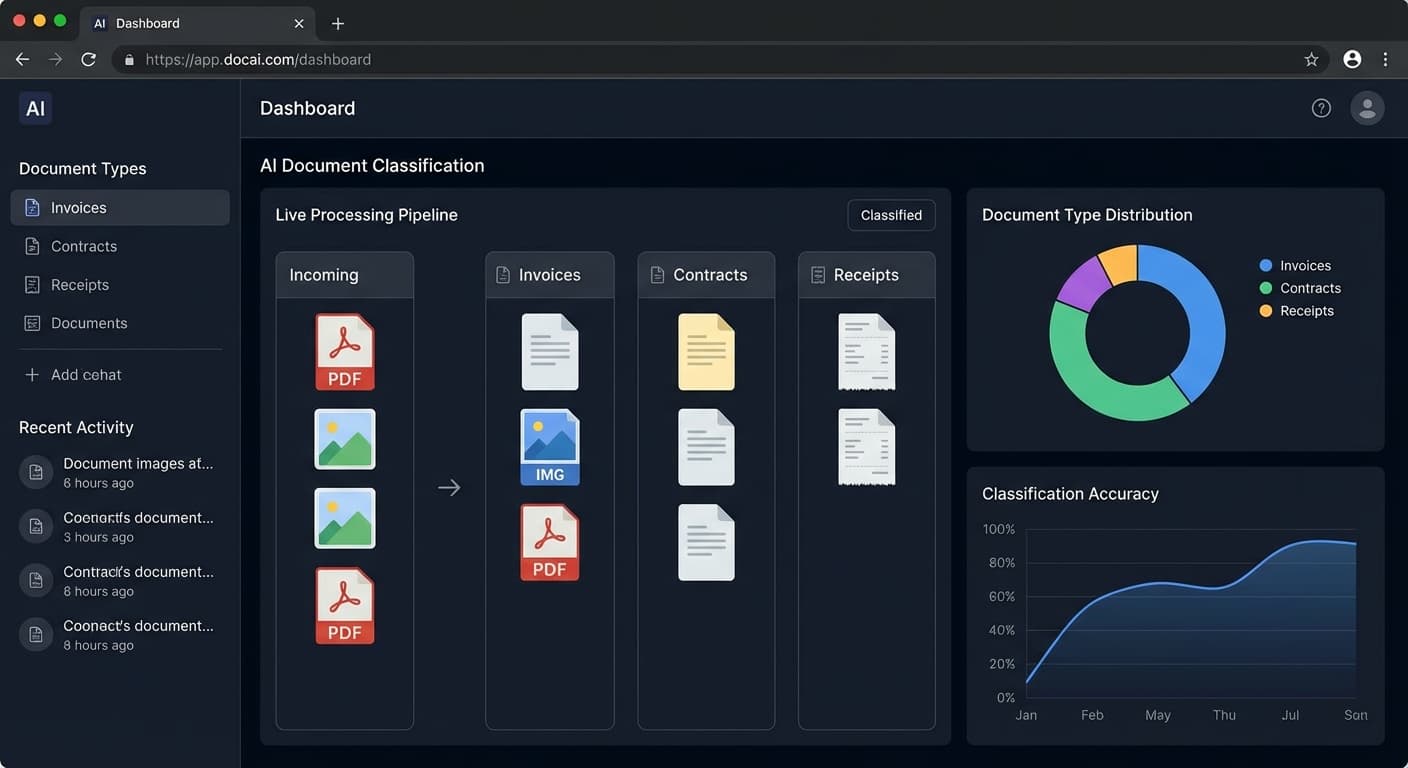Viewport: 1408px width, 768px height.
Task: Reload the page using the refresh icon
Action: 88,59
